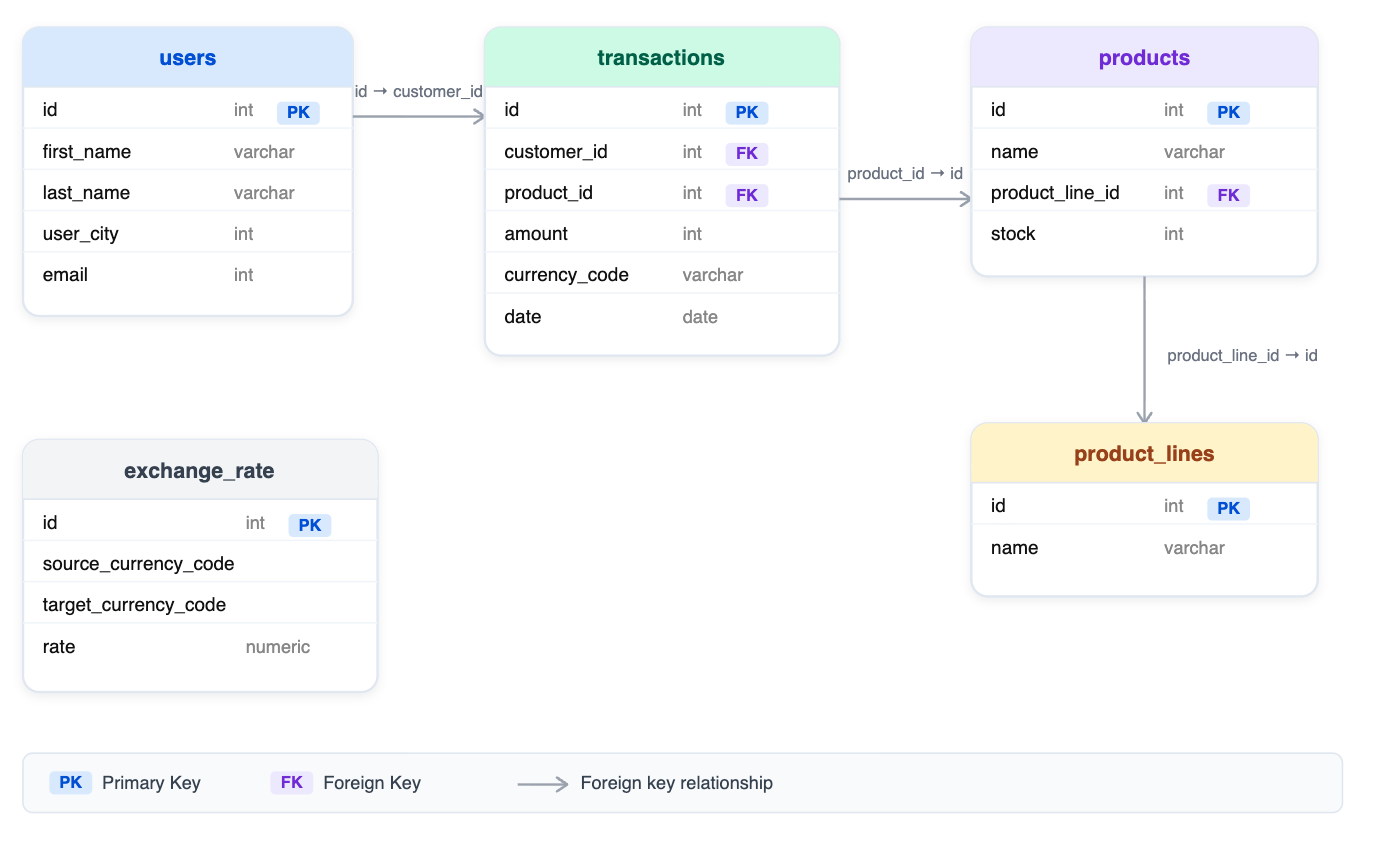The width and height of the screenshot is (1377, 845).
Task: Click int type of stock column
Action: click(x=1174, y=234)
